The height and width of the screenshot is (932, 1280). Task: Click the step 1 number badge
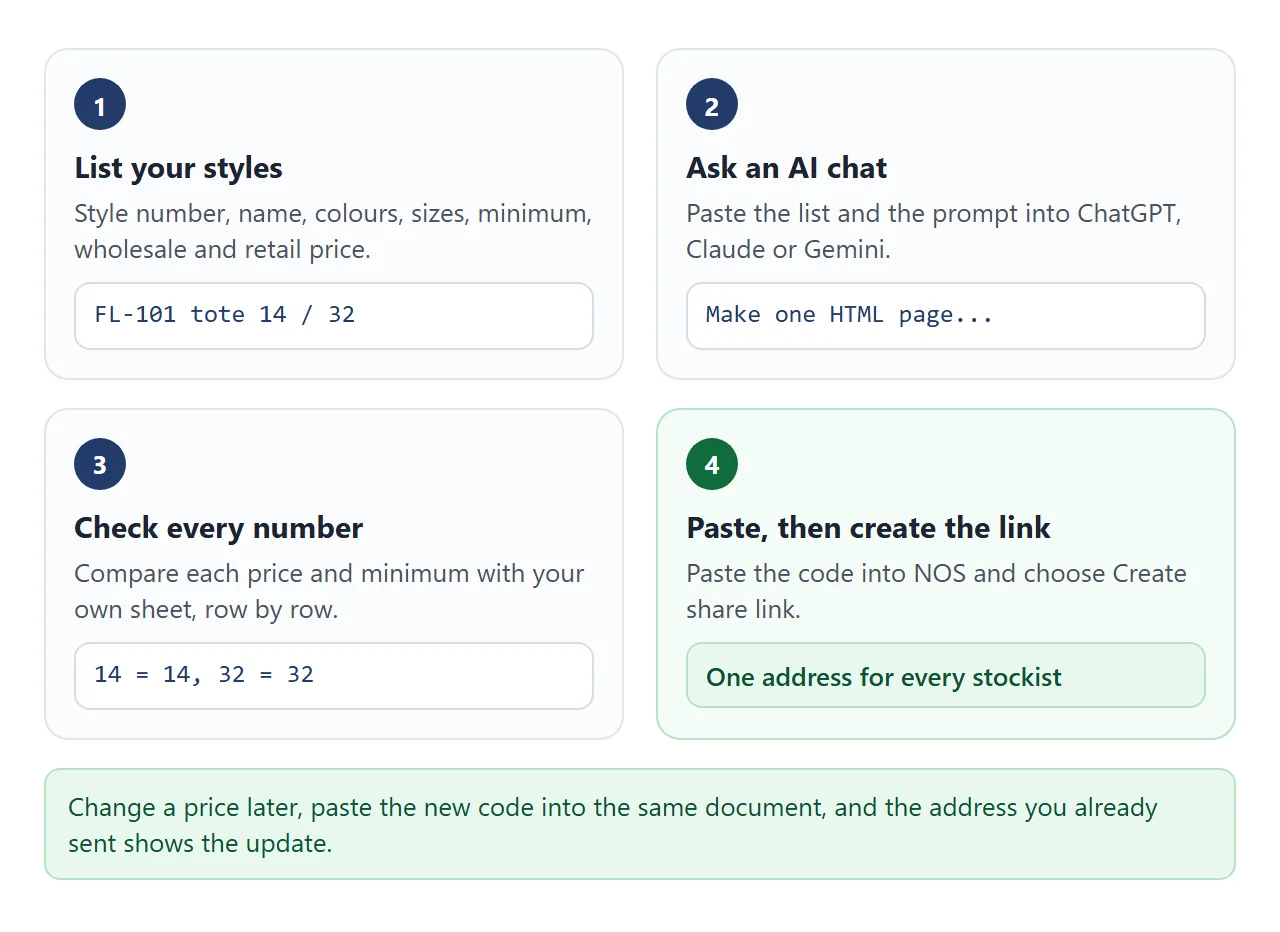coord(100,104)
